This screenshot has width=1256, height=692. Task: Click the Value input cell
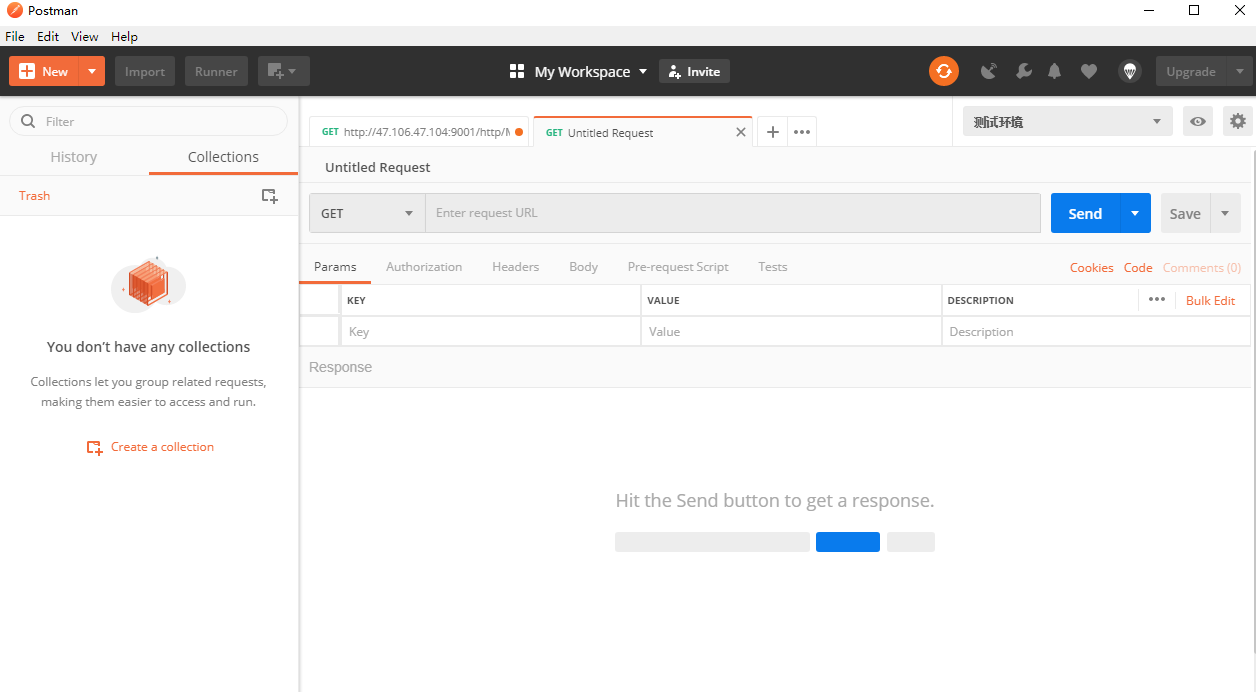[791, 331]
